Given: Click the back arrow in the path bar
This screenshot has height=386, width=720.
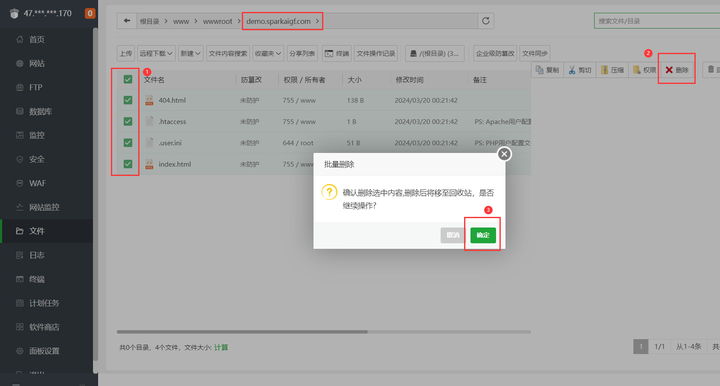Looking at the screenshot, I should click(x=127, y=21).
